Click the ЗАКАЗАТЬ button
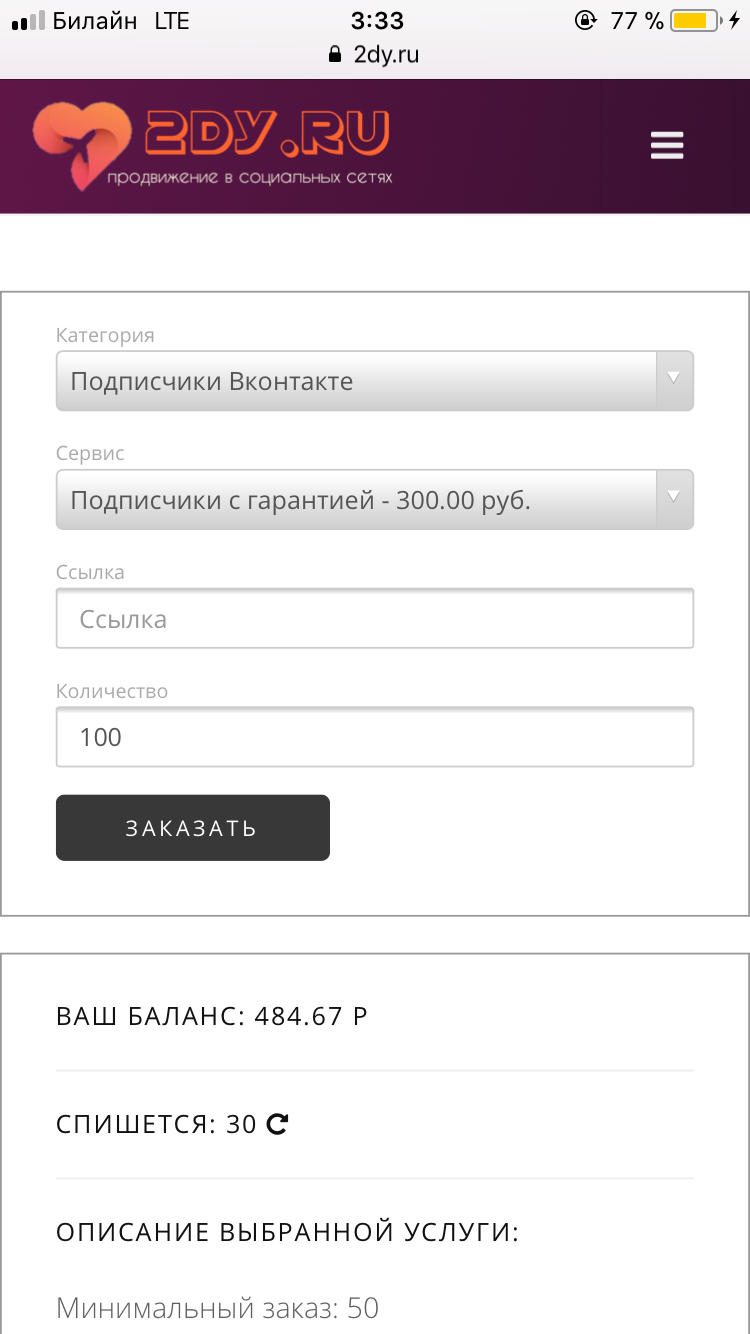The width and height of the screenshot is (750, 1334). click(x=192, y=828)
